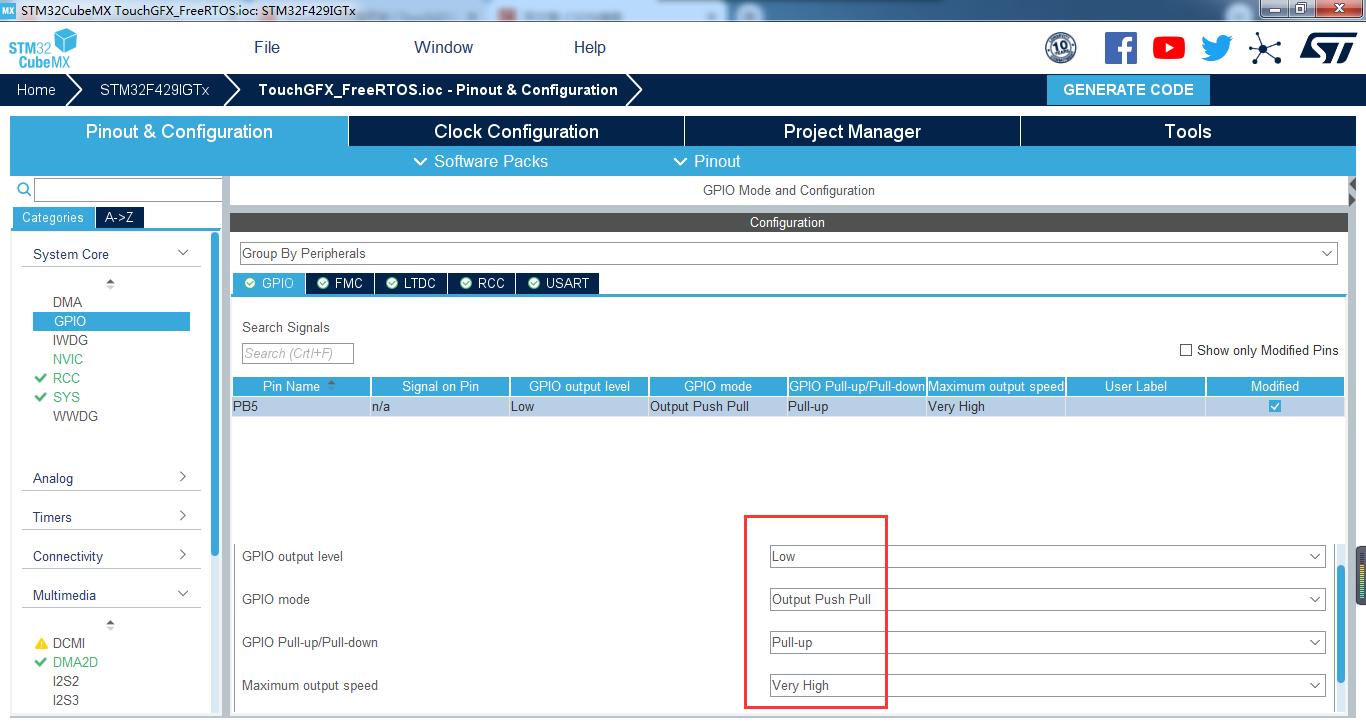1366x723 pixels.
Task: Open the Window menu
Action: [444, 47]
